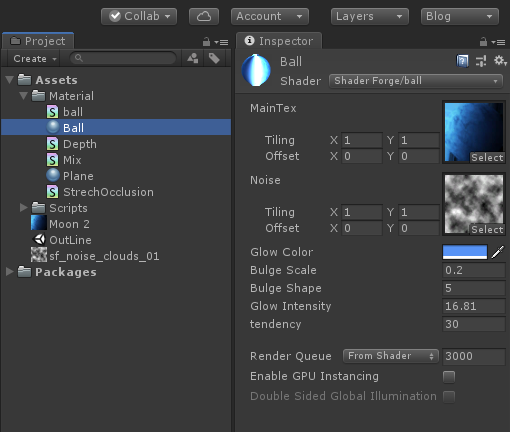Viewport: 510px width, 432px height.
Task: Click the Render Queue 3000 field
Action: [x=474, y=356]
